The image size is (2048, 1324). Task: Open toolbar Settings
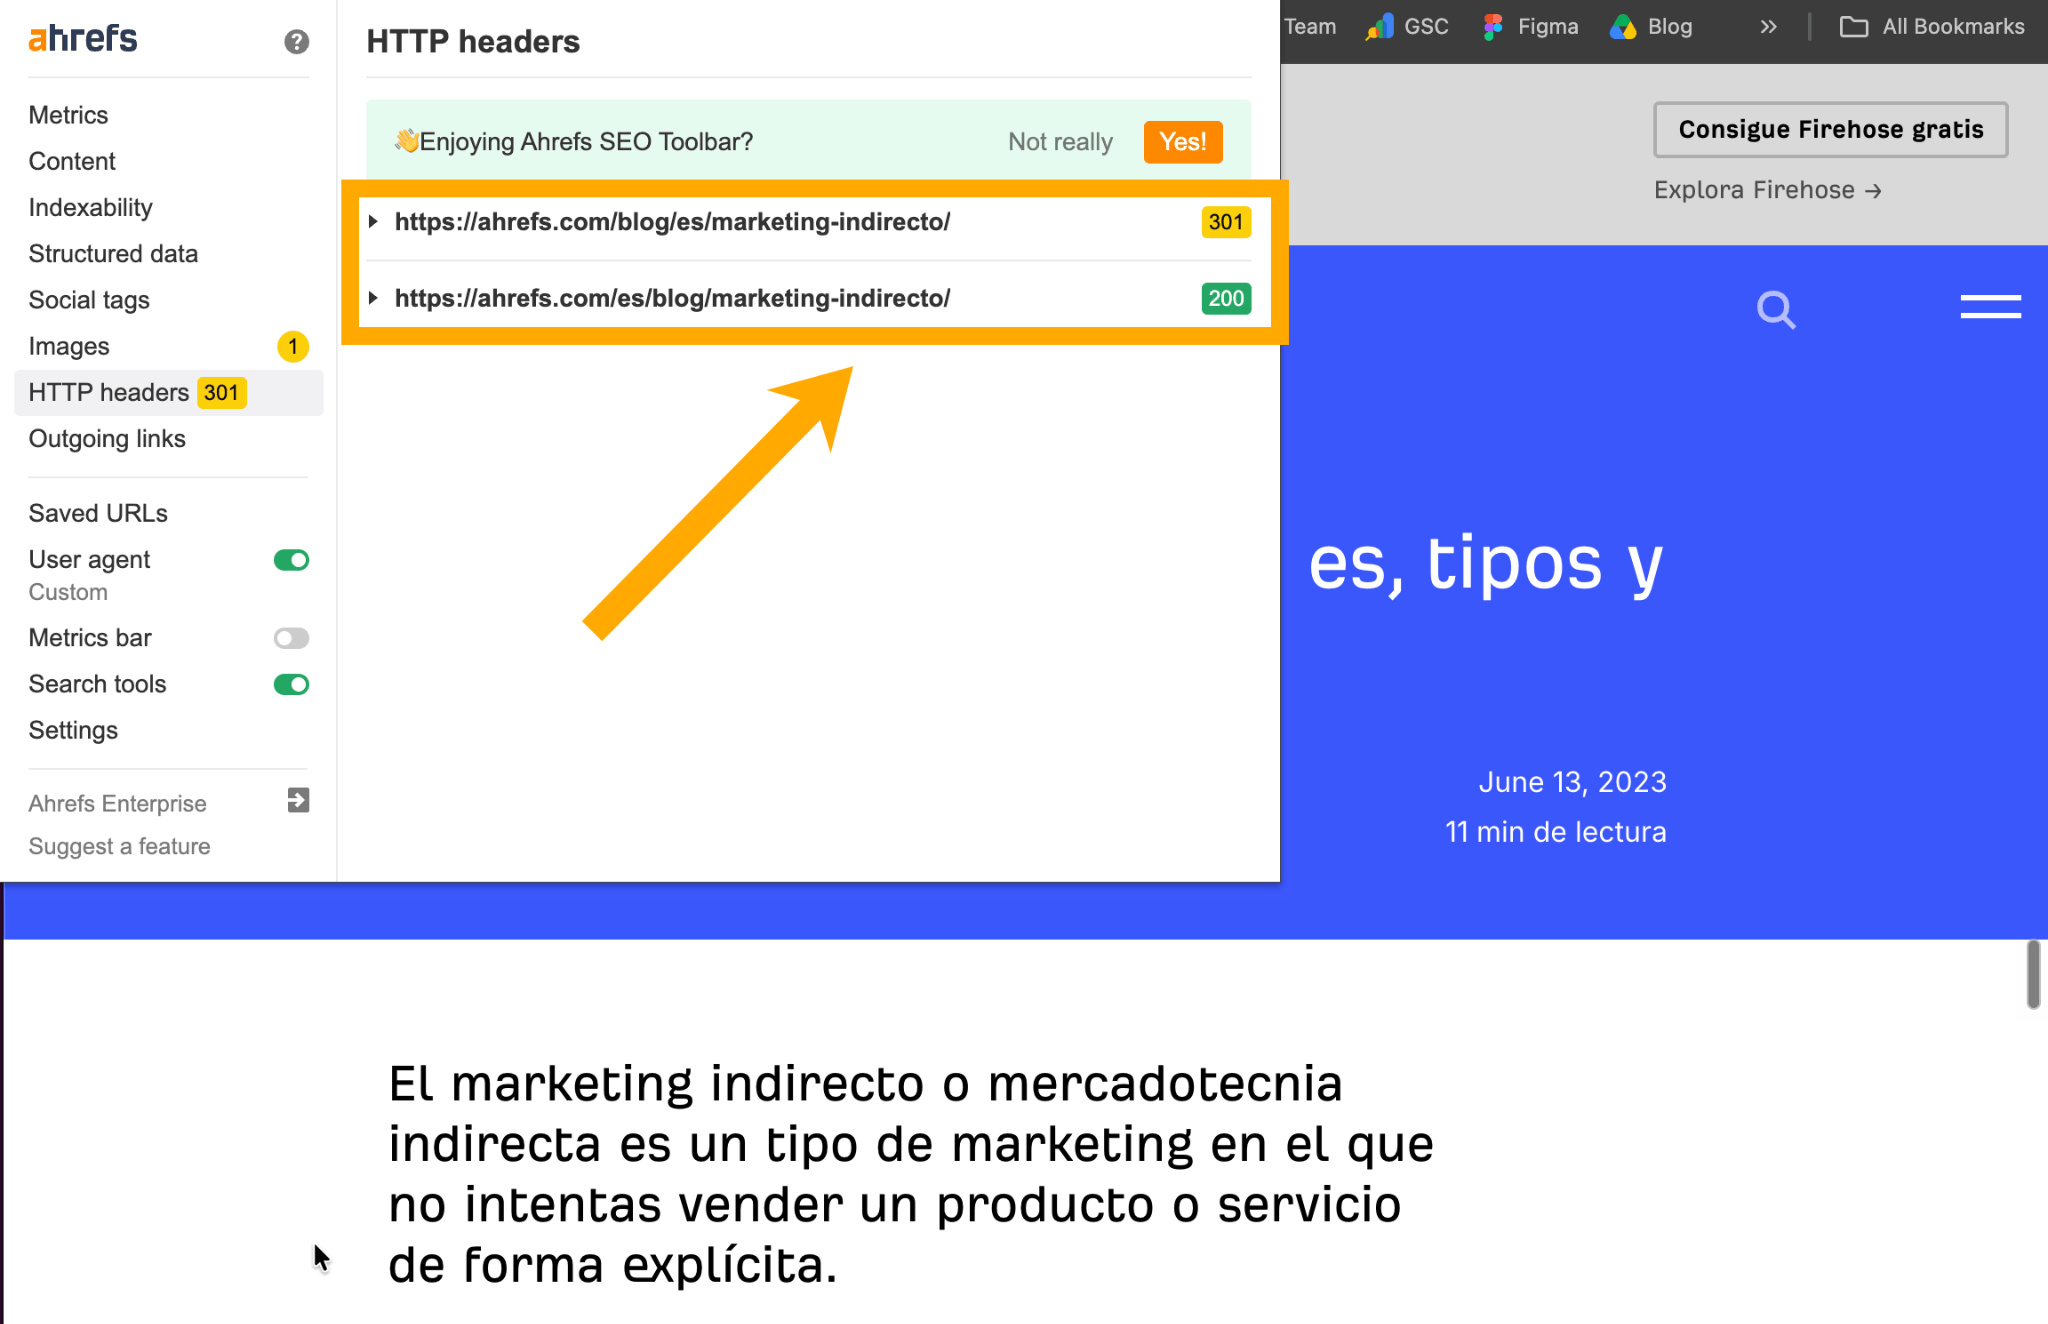coord(73,730)
